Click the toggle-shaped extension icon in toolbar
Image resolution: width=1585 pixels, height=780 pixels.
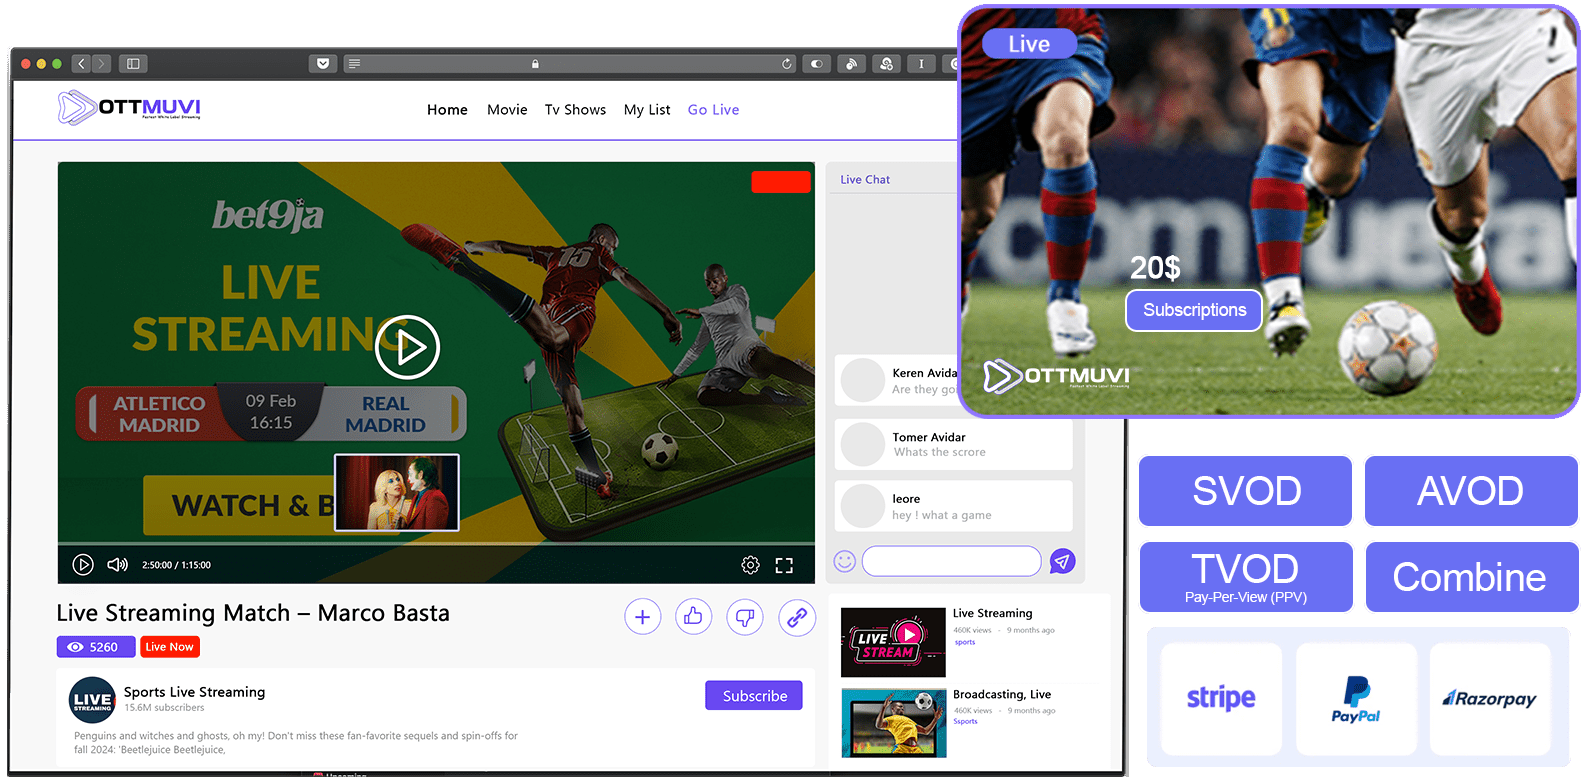[817, 64]
